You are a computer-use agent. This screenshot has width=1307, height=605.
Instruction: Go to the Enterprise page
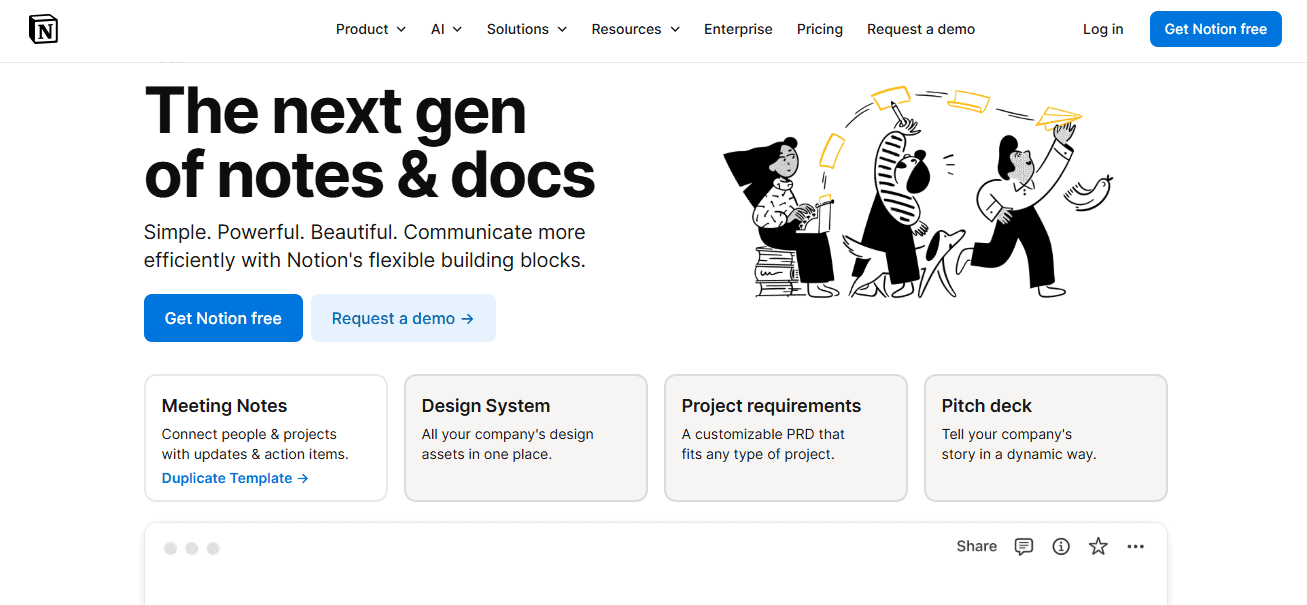tap(738, 29)
